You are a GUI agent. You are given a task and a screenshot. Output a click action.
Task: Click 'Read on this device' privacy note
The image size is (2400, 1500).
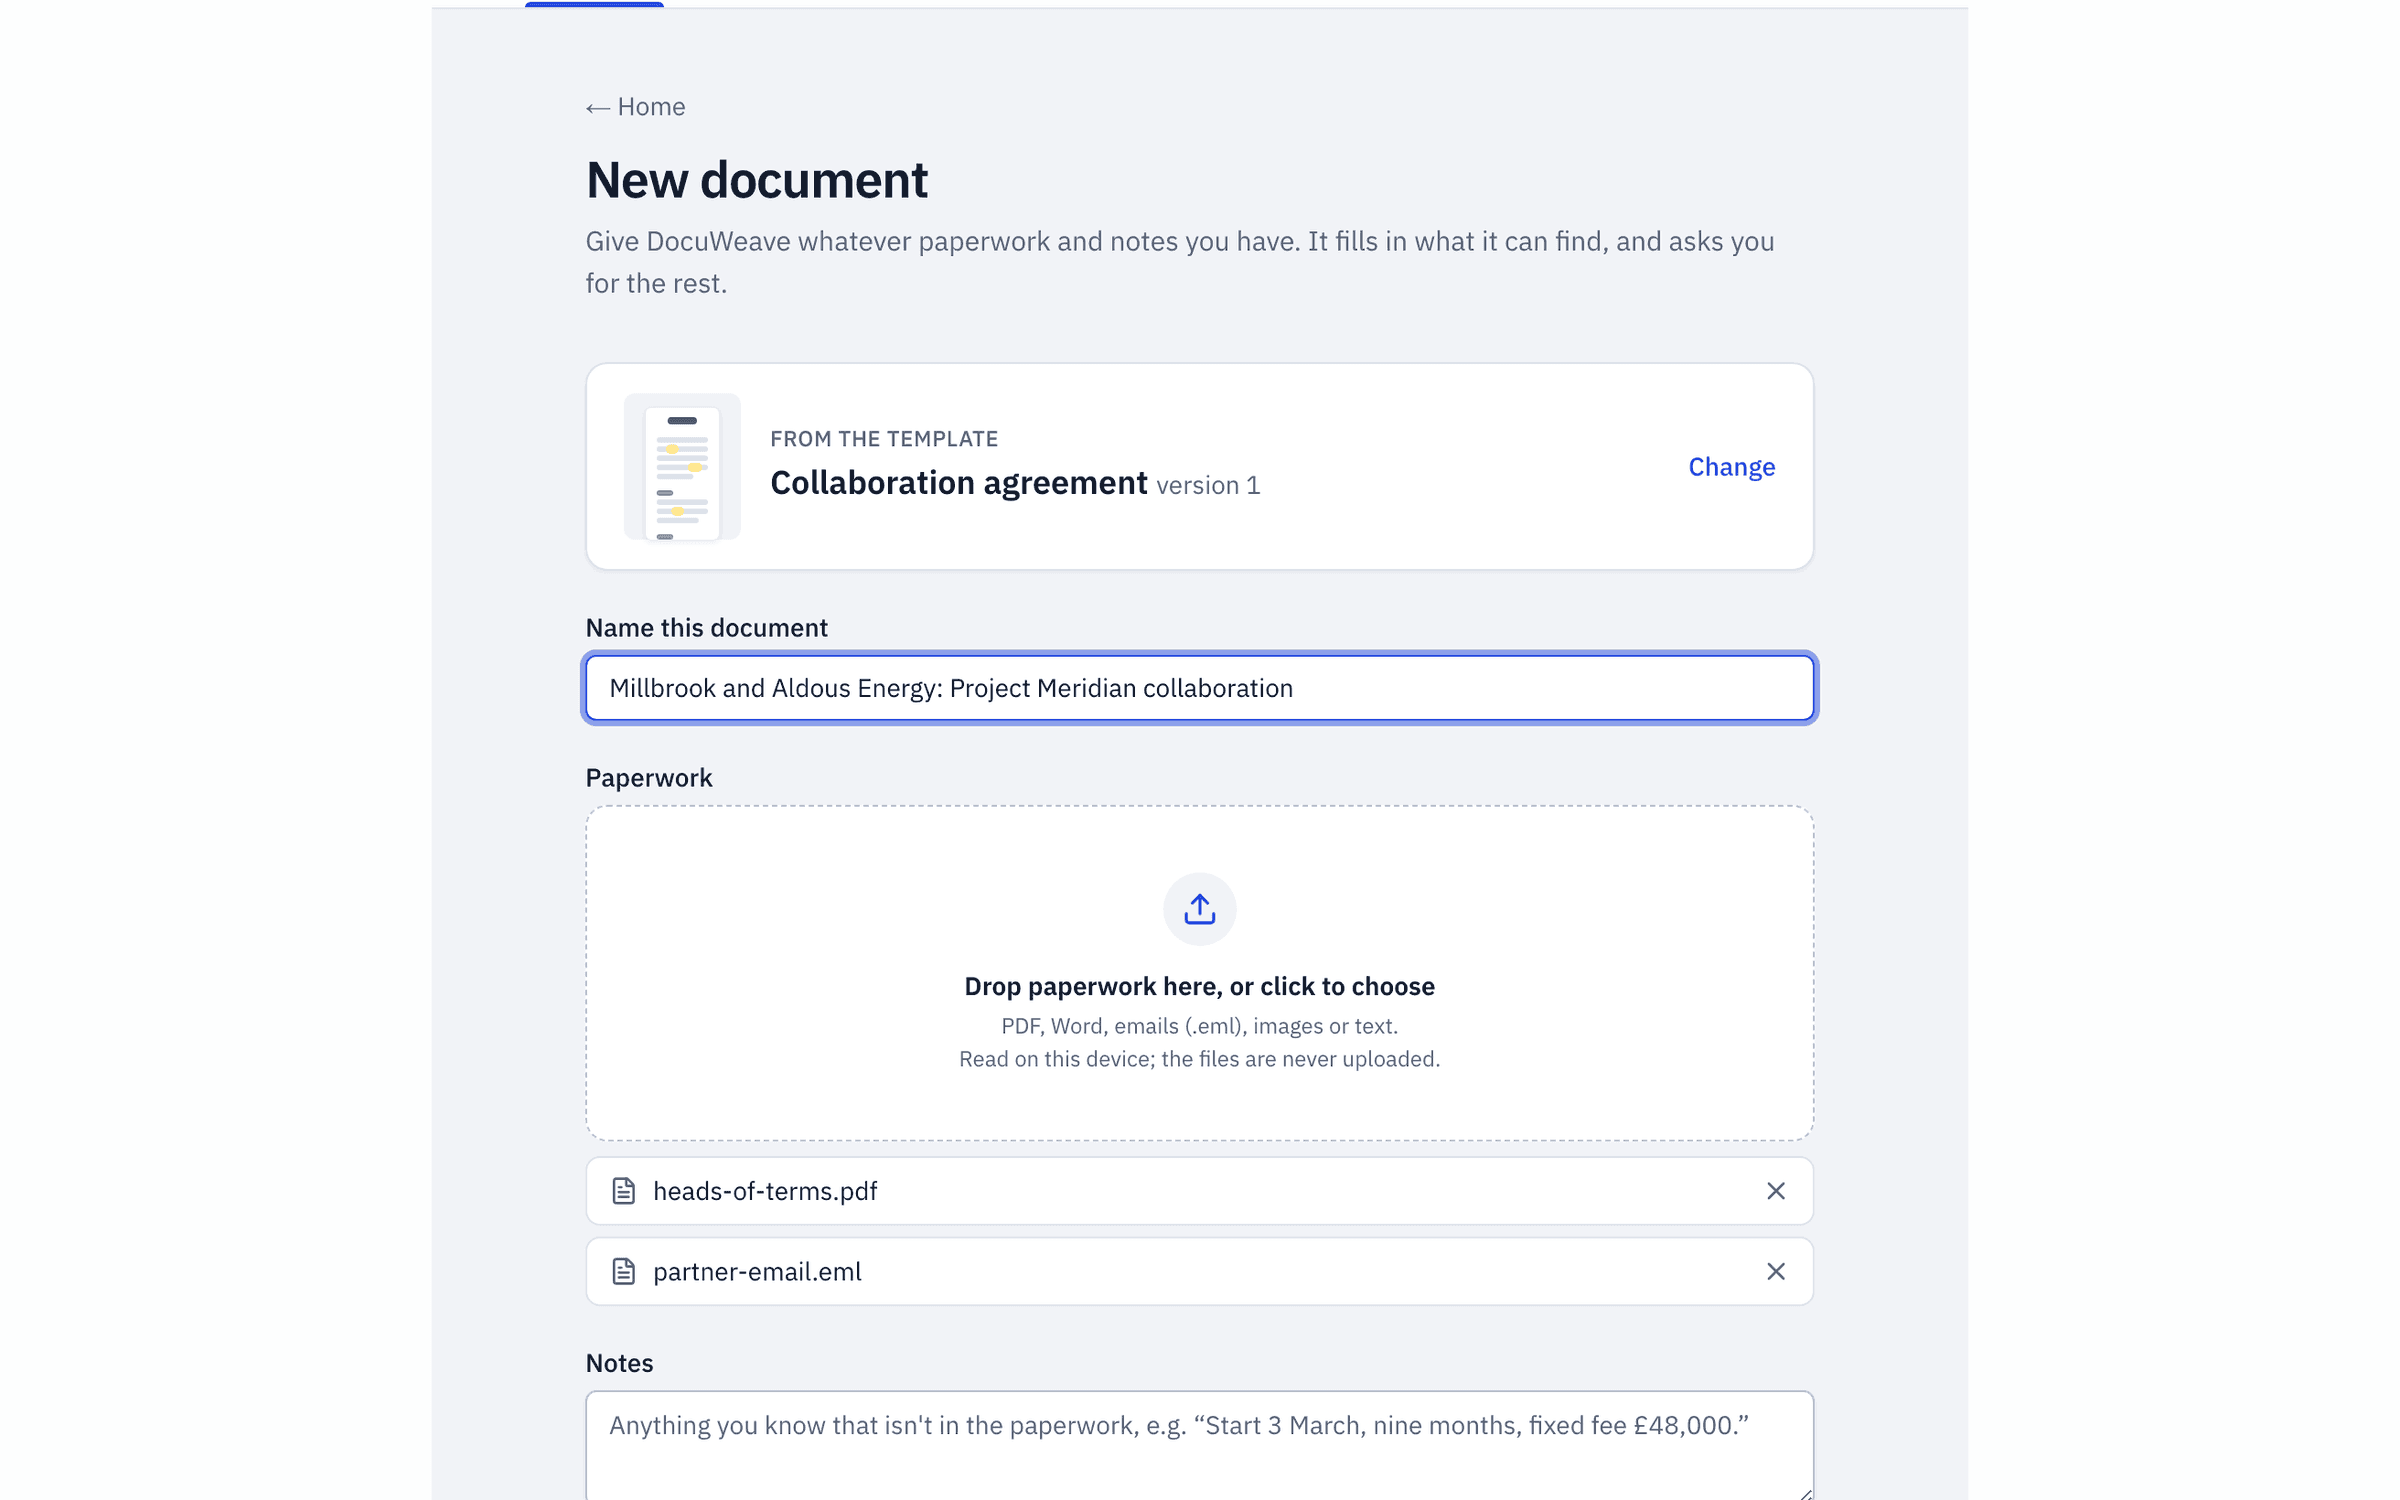(x=1199, y=1059)
